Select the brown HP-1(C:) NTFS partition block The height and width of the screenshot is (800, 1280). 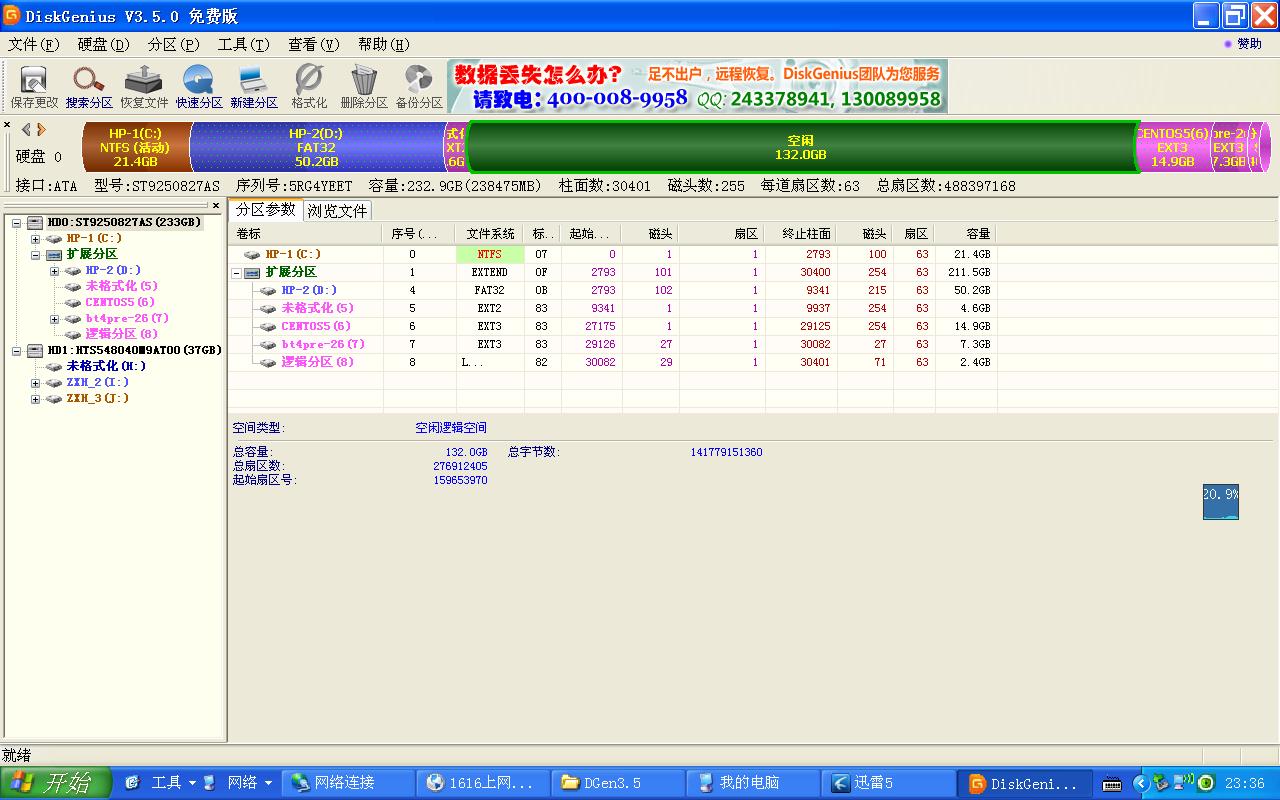[135, 147]
